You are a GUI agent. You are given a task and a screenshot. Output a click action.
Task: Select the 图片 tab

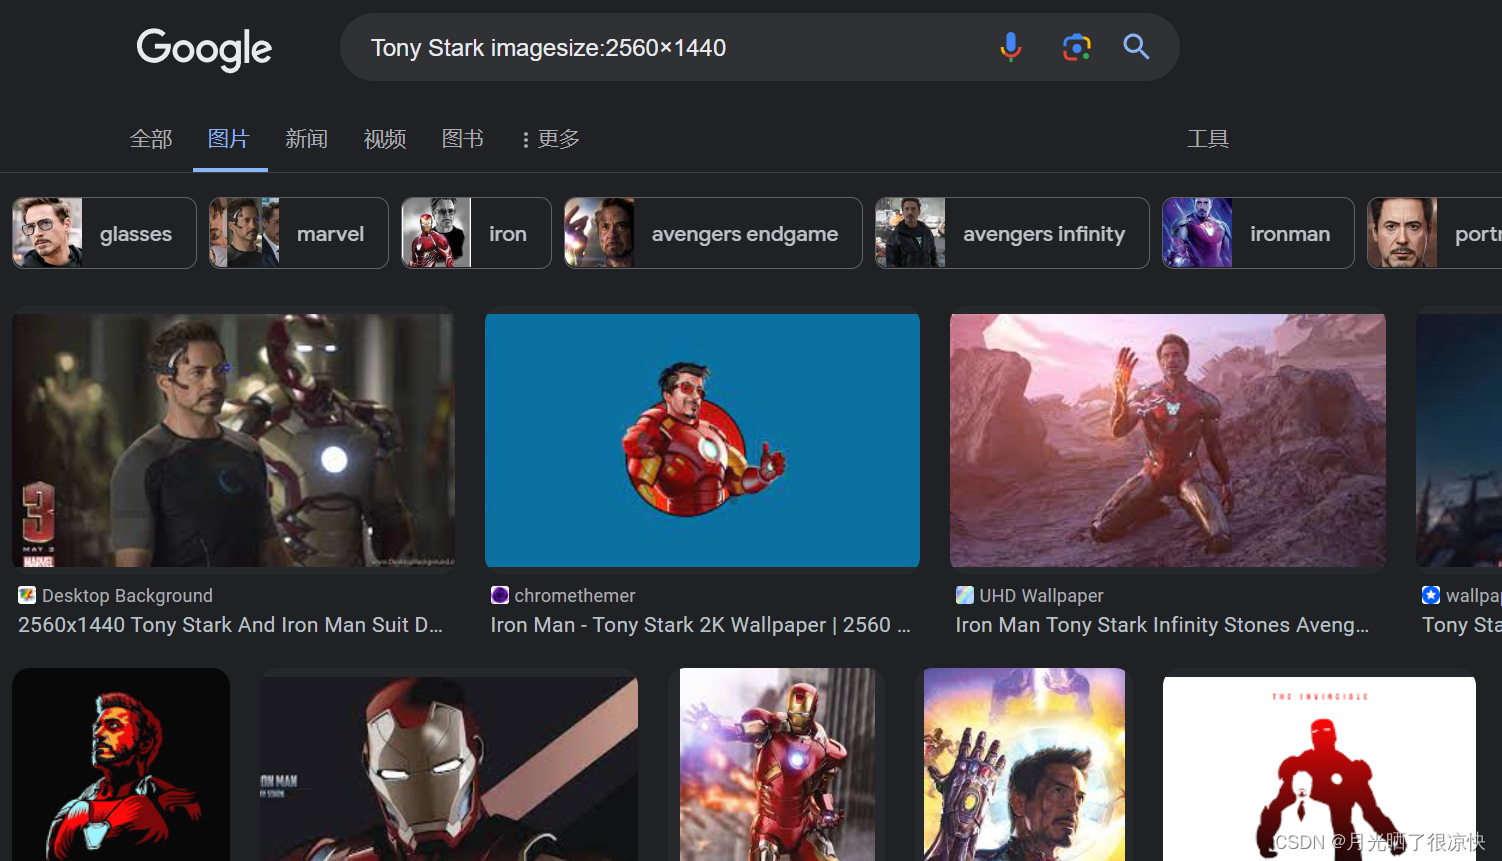tap(229, 139)
